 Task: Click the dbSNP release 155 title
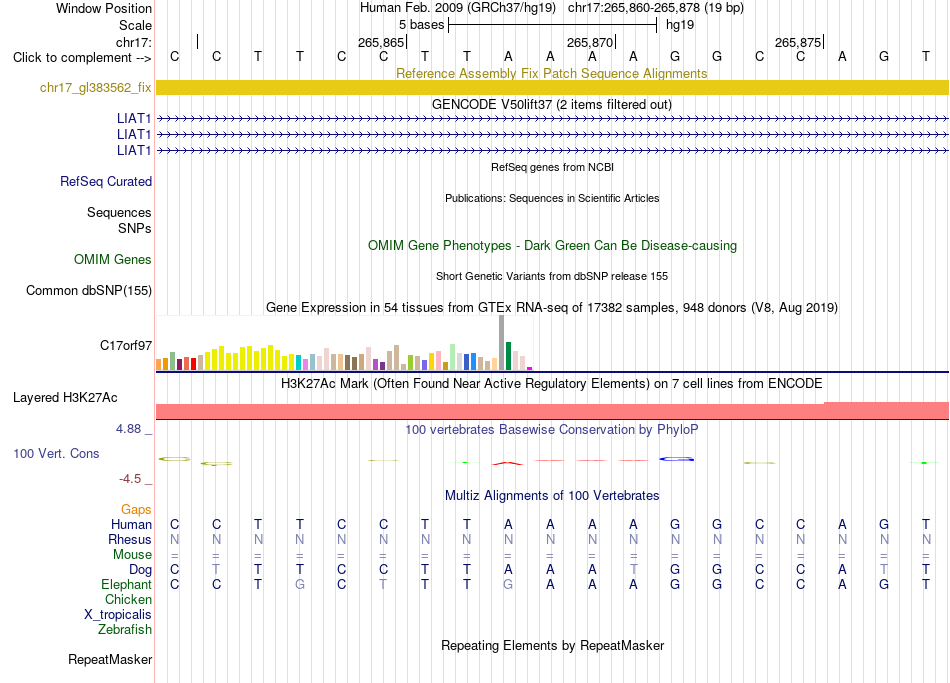tap(552, 276)
